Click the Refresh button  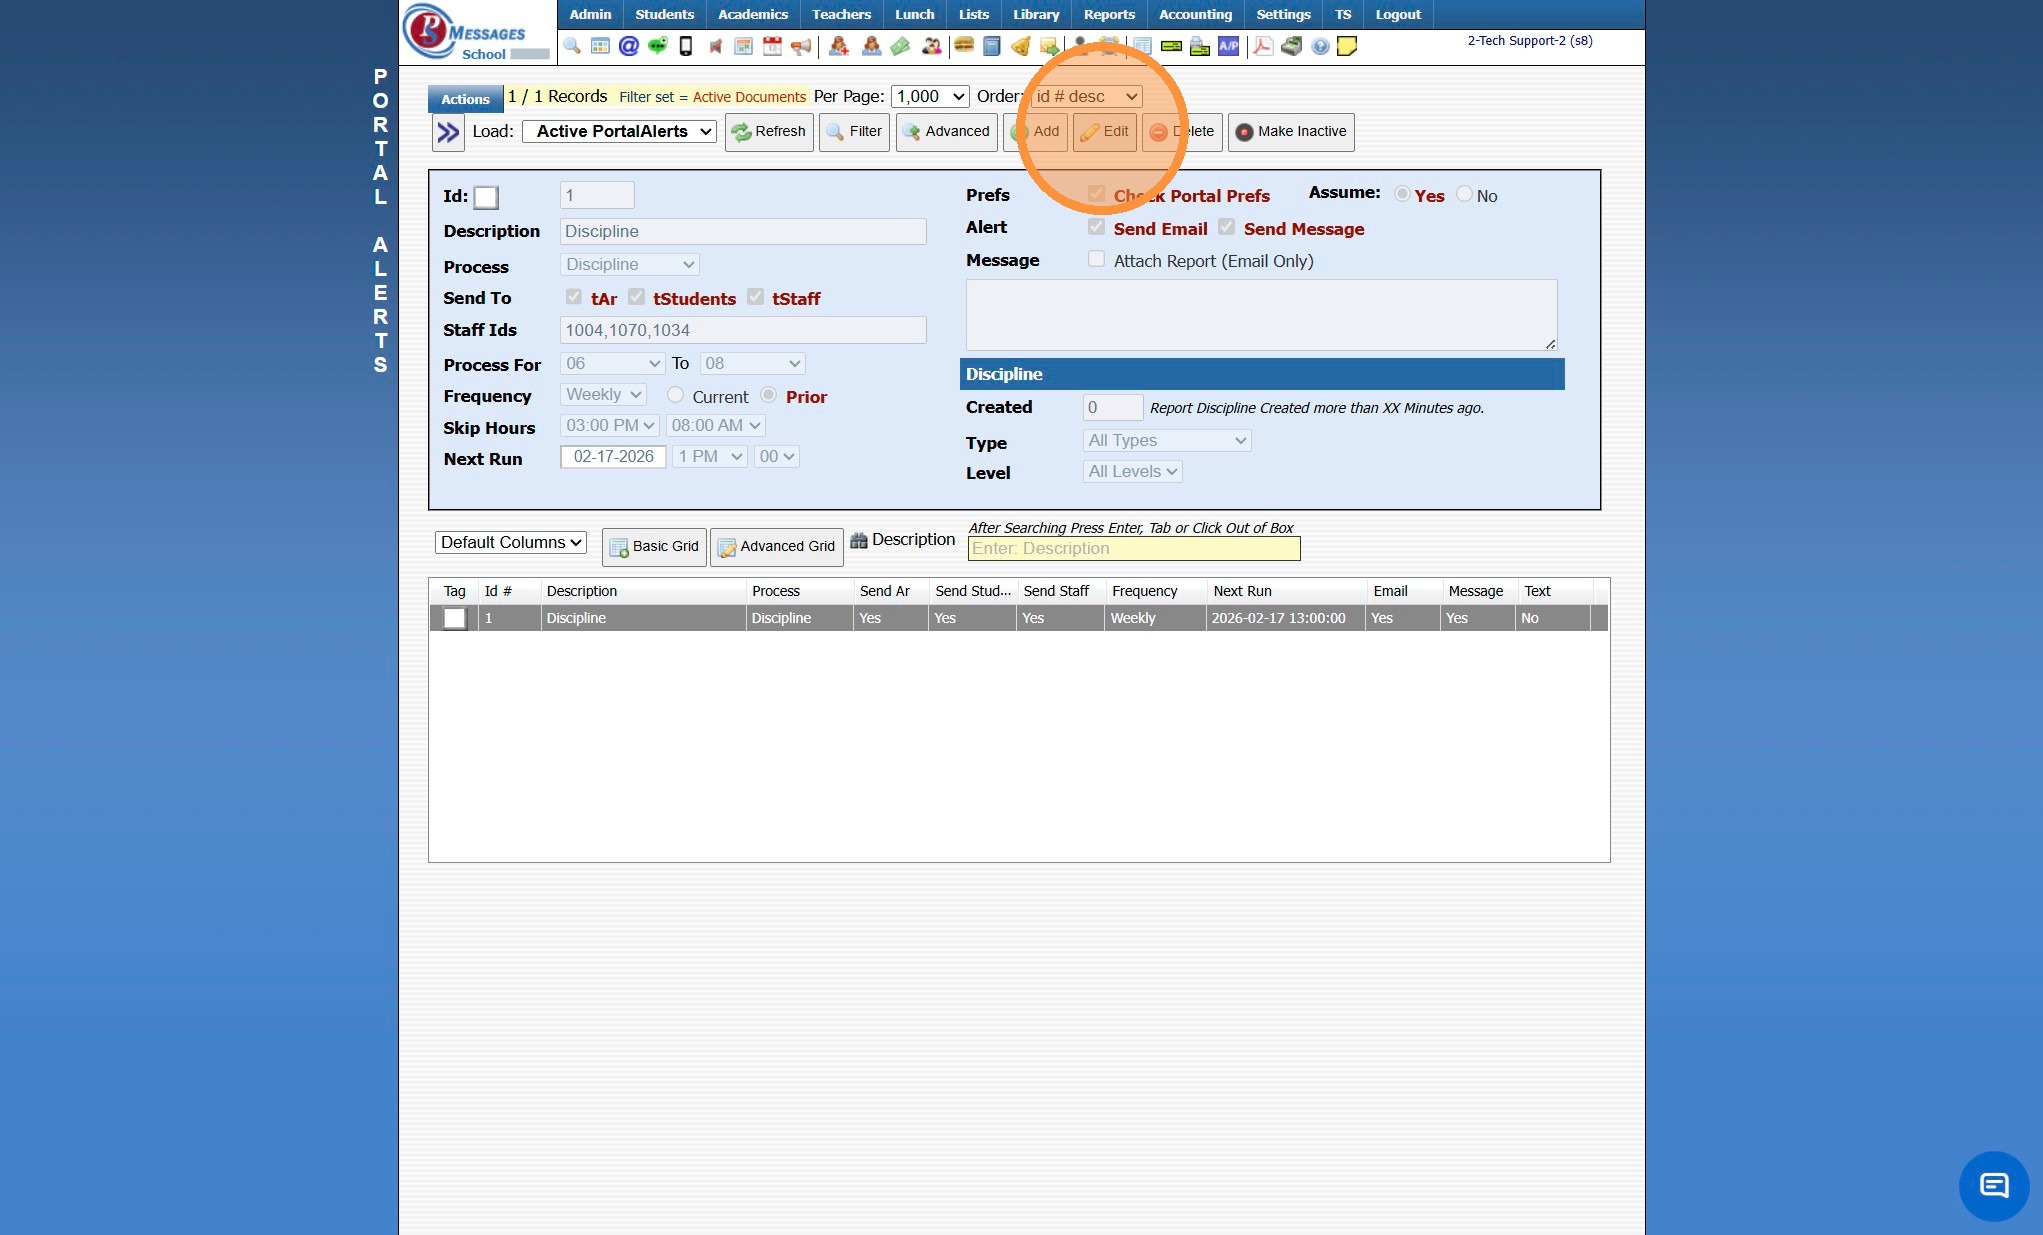768,131
